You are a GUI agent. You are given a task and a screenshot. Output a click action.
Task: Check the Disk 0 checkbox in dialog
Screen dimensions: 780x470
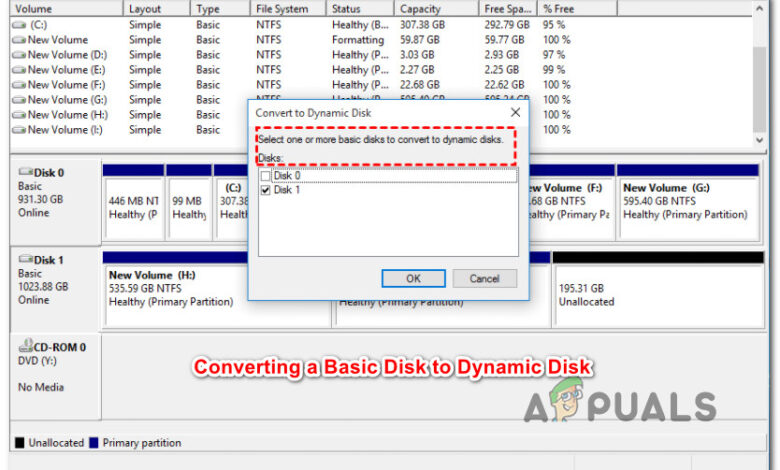265,176
